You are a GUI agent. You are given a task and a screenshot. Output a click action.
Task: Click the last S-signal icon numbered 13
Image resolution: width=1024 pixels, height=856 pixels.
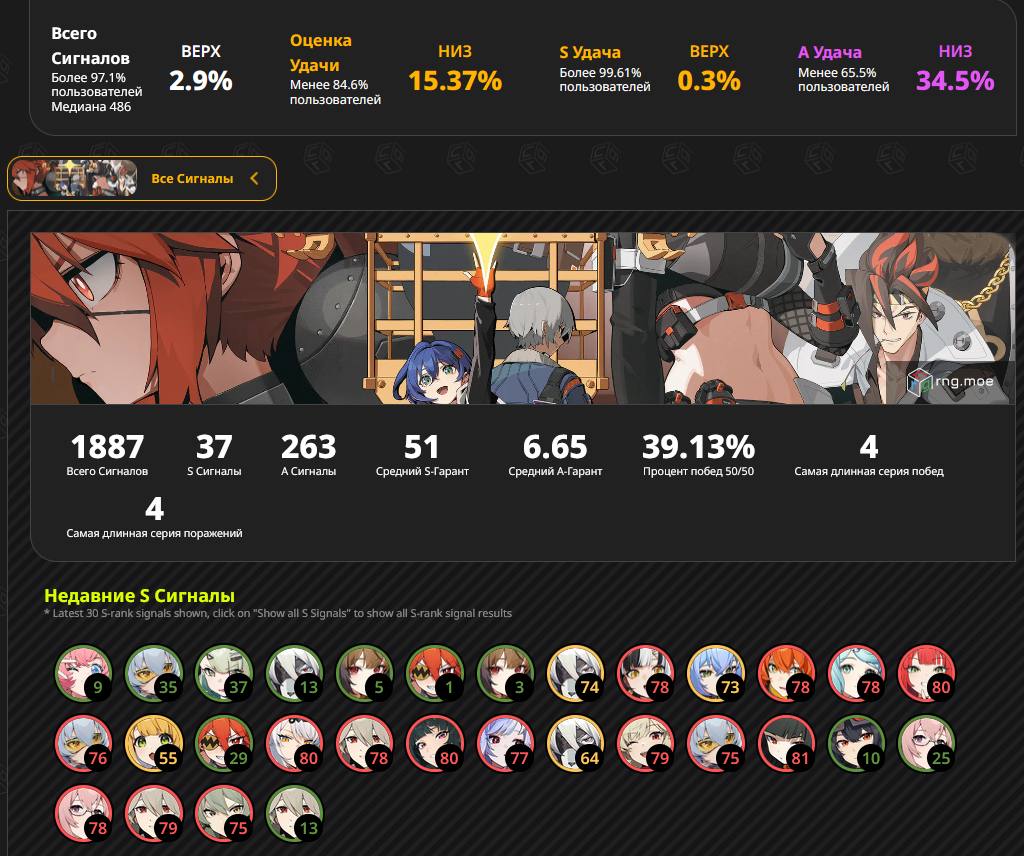(x=295, y=814)
